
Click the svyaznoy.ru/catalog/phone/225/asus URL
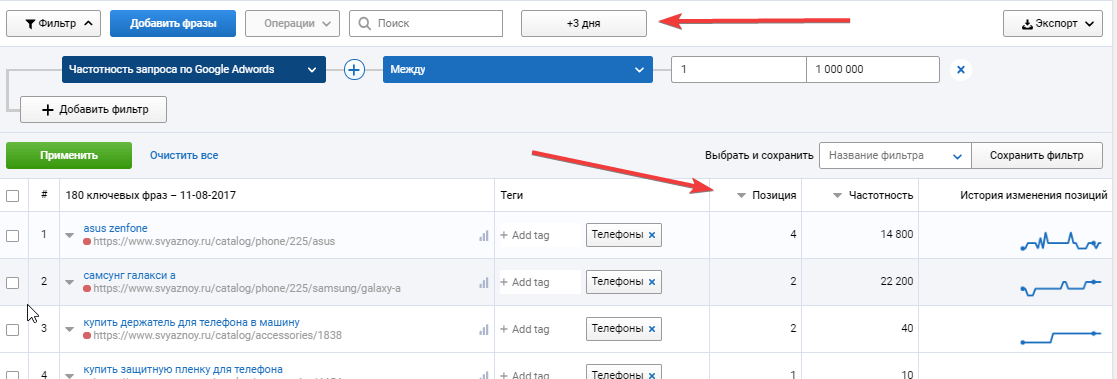point(214,242)
